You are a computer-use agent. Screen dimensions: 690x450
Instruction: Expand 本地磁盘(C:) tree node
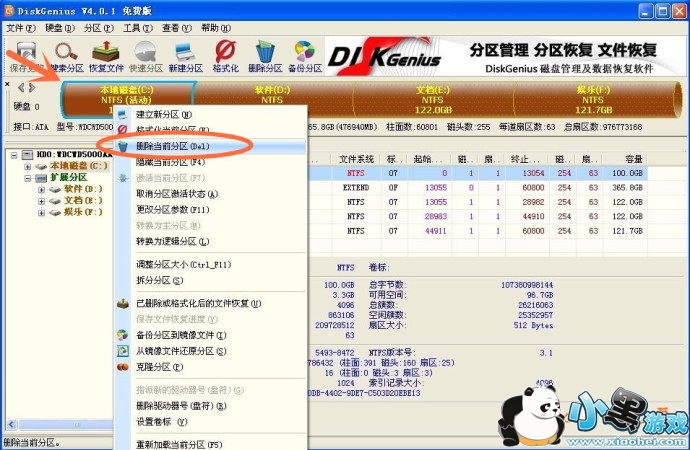pyautogui.click(x=28, y=166)
